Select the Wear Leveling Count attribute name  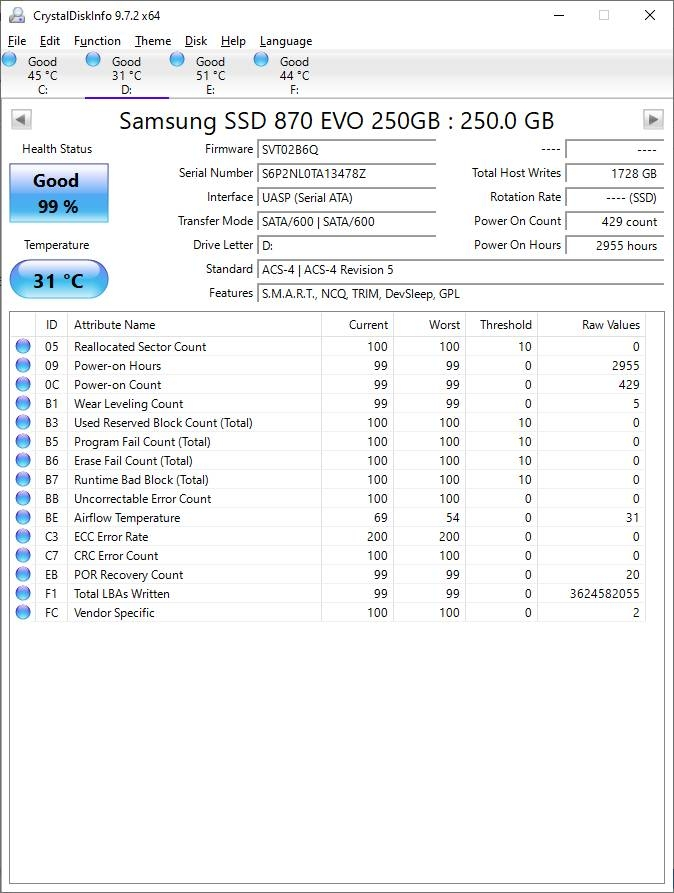coord(129,404)
